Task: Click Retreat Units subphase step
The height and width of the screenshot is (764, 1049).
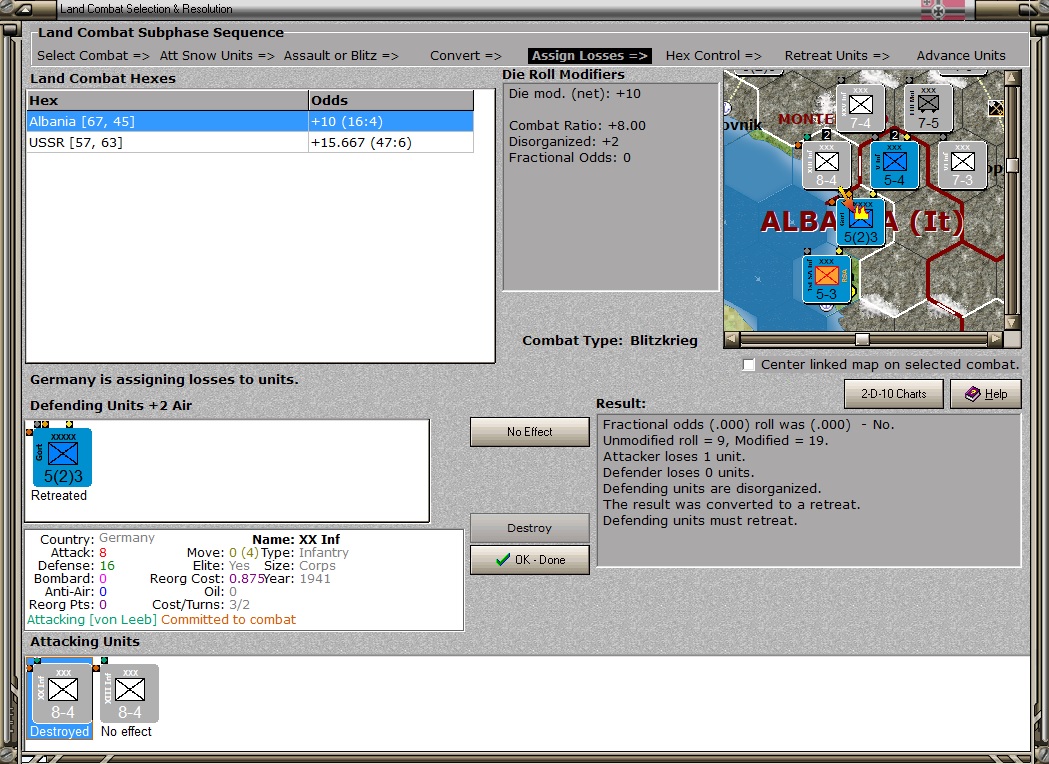Action: click(837, 56)
